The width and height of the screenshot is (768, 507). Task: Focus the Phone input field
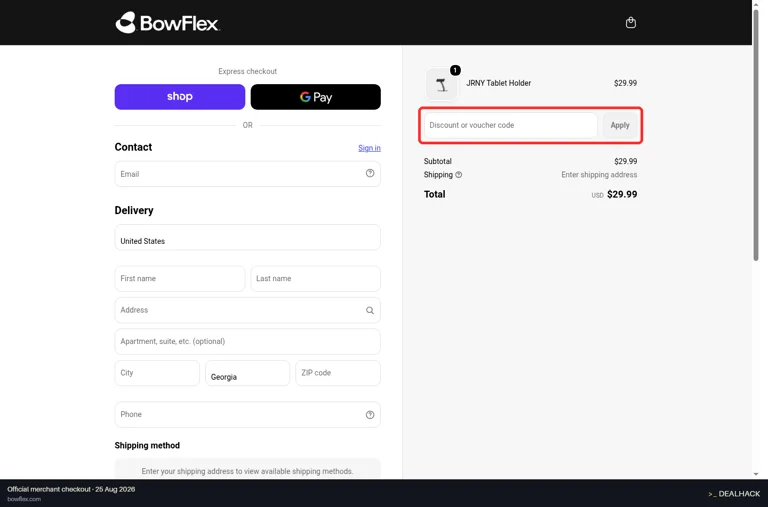coord(247,414)
